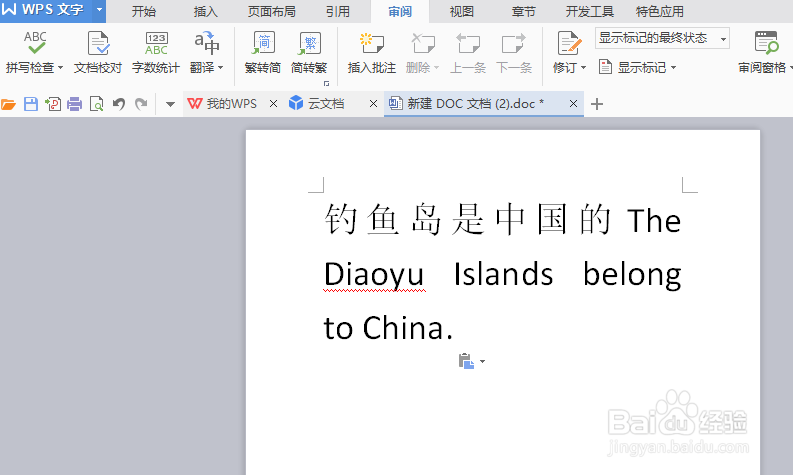Expand quick access toolbar customize arrow
The image size is (793, 475).
[170, 104]
